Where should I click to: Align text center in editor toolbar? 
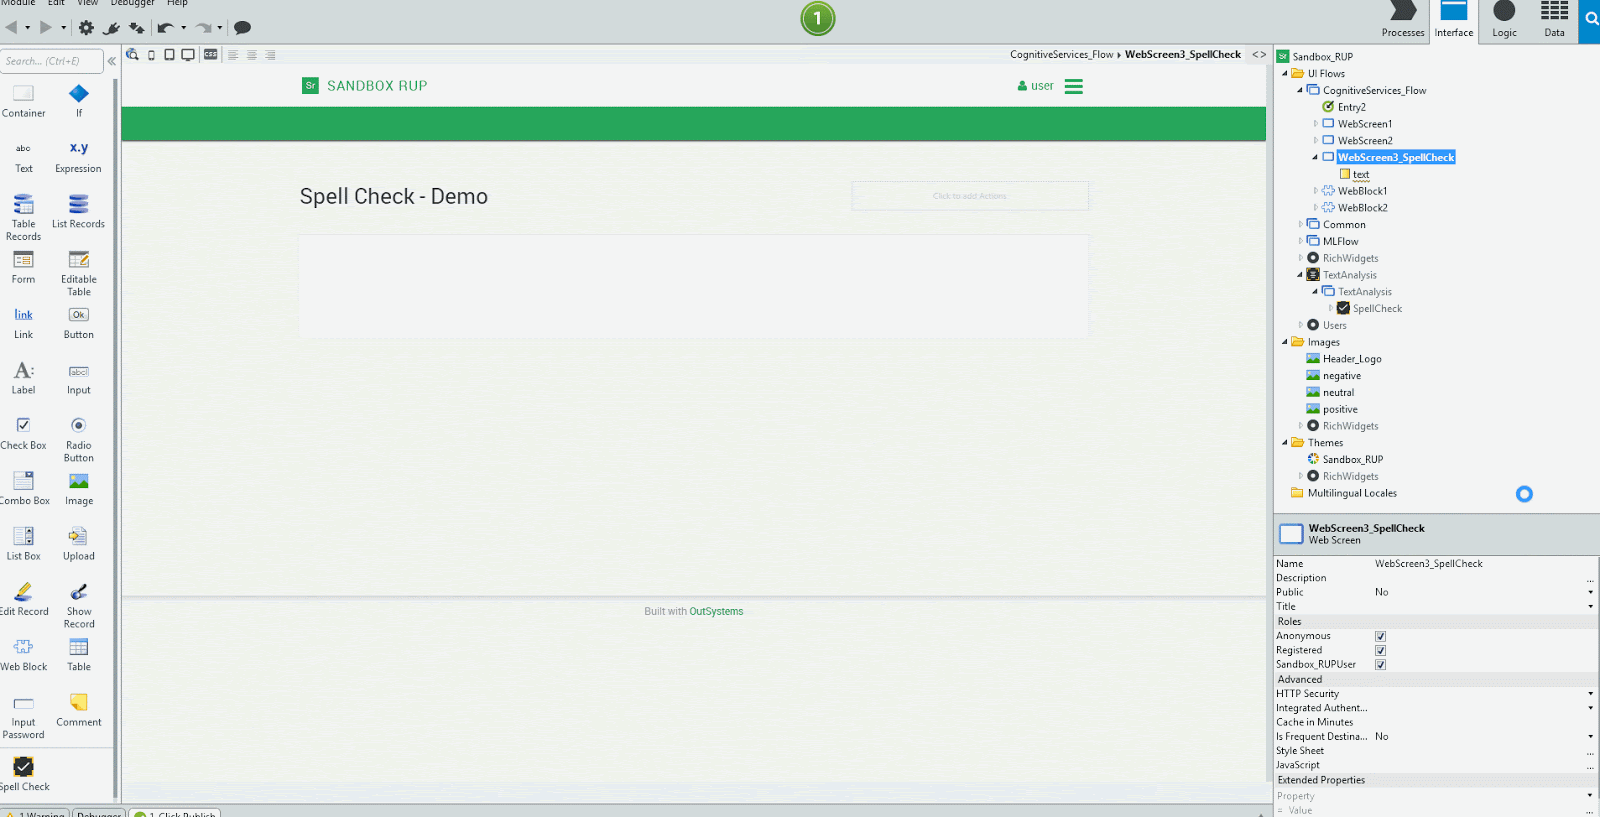pyautogui.click(x=252, y=55)
